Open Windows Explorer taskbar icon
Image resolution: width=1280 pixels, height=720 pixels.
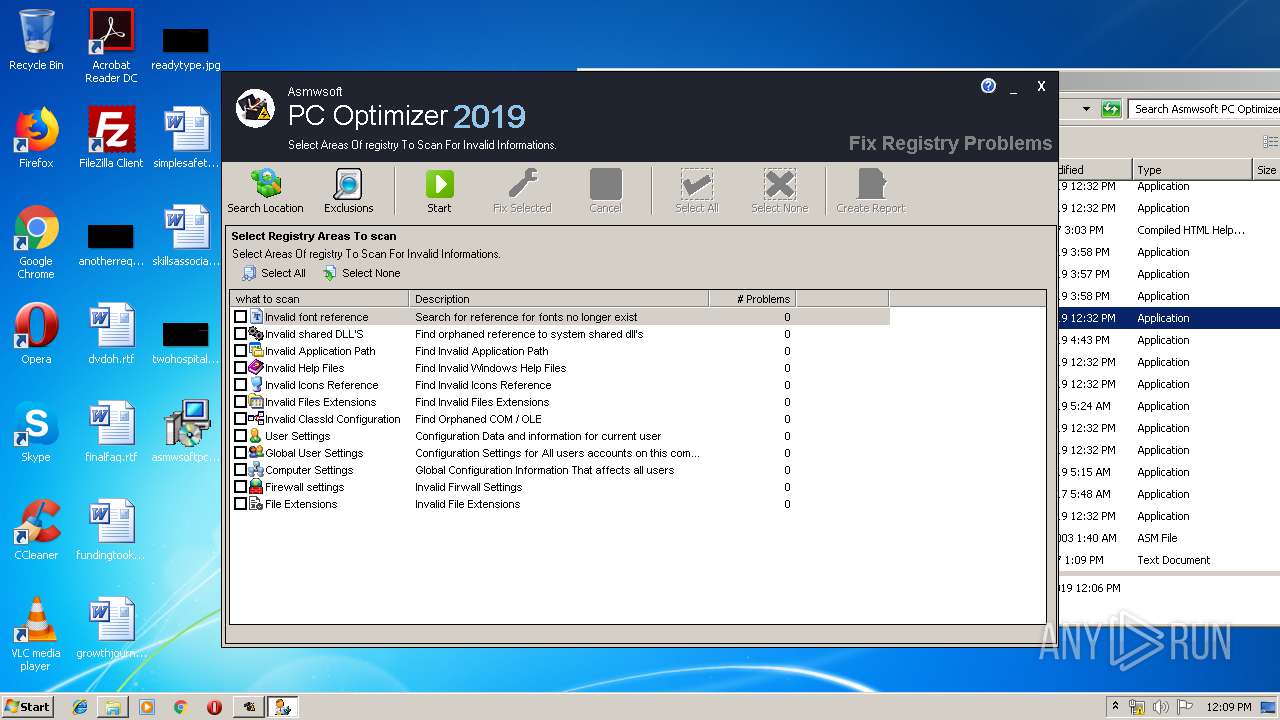click(x=113, y=707)
